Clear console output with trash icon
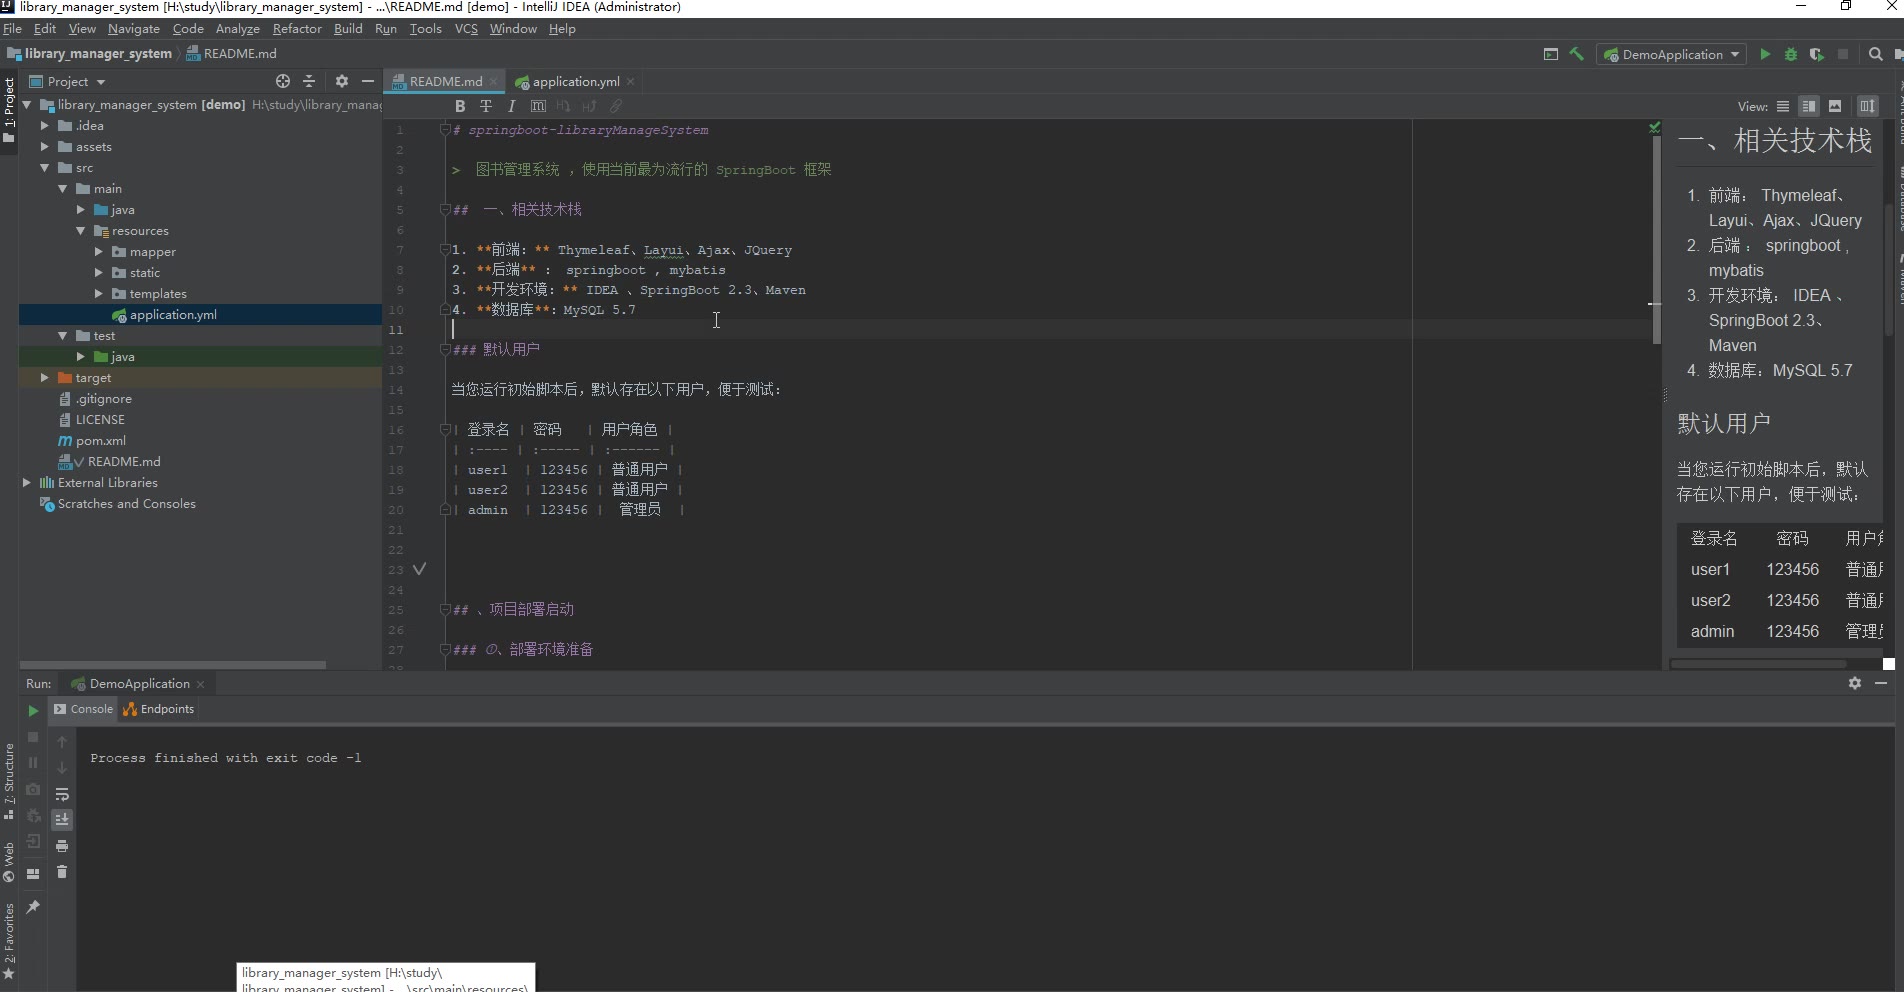 click(x=62, y=872)
